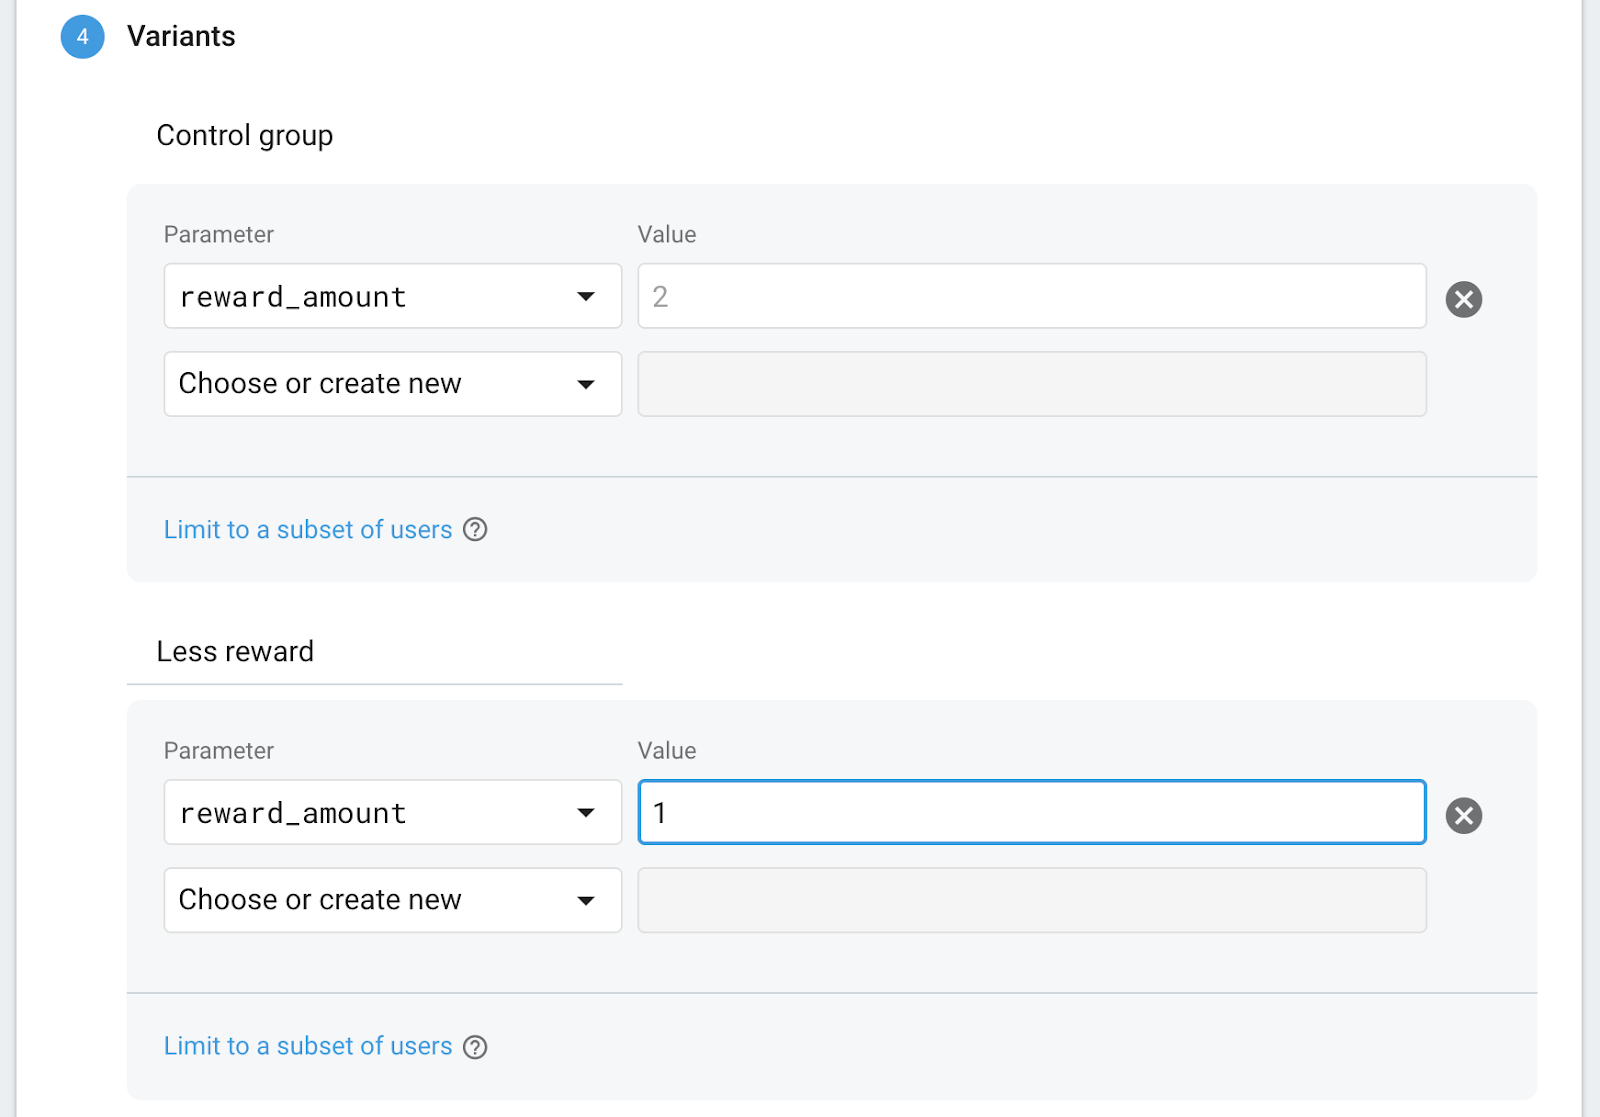Expand Control group 'Choose or create new' dropdown
This screenshot has width=1600, height=1117.
392,384
